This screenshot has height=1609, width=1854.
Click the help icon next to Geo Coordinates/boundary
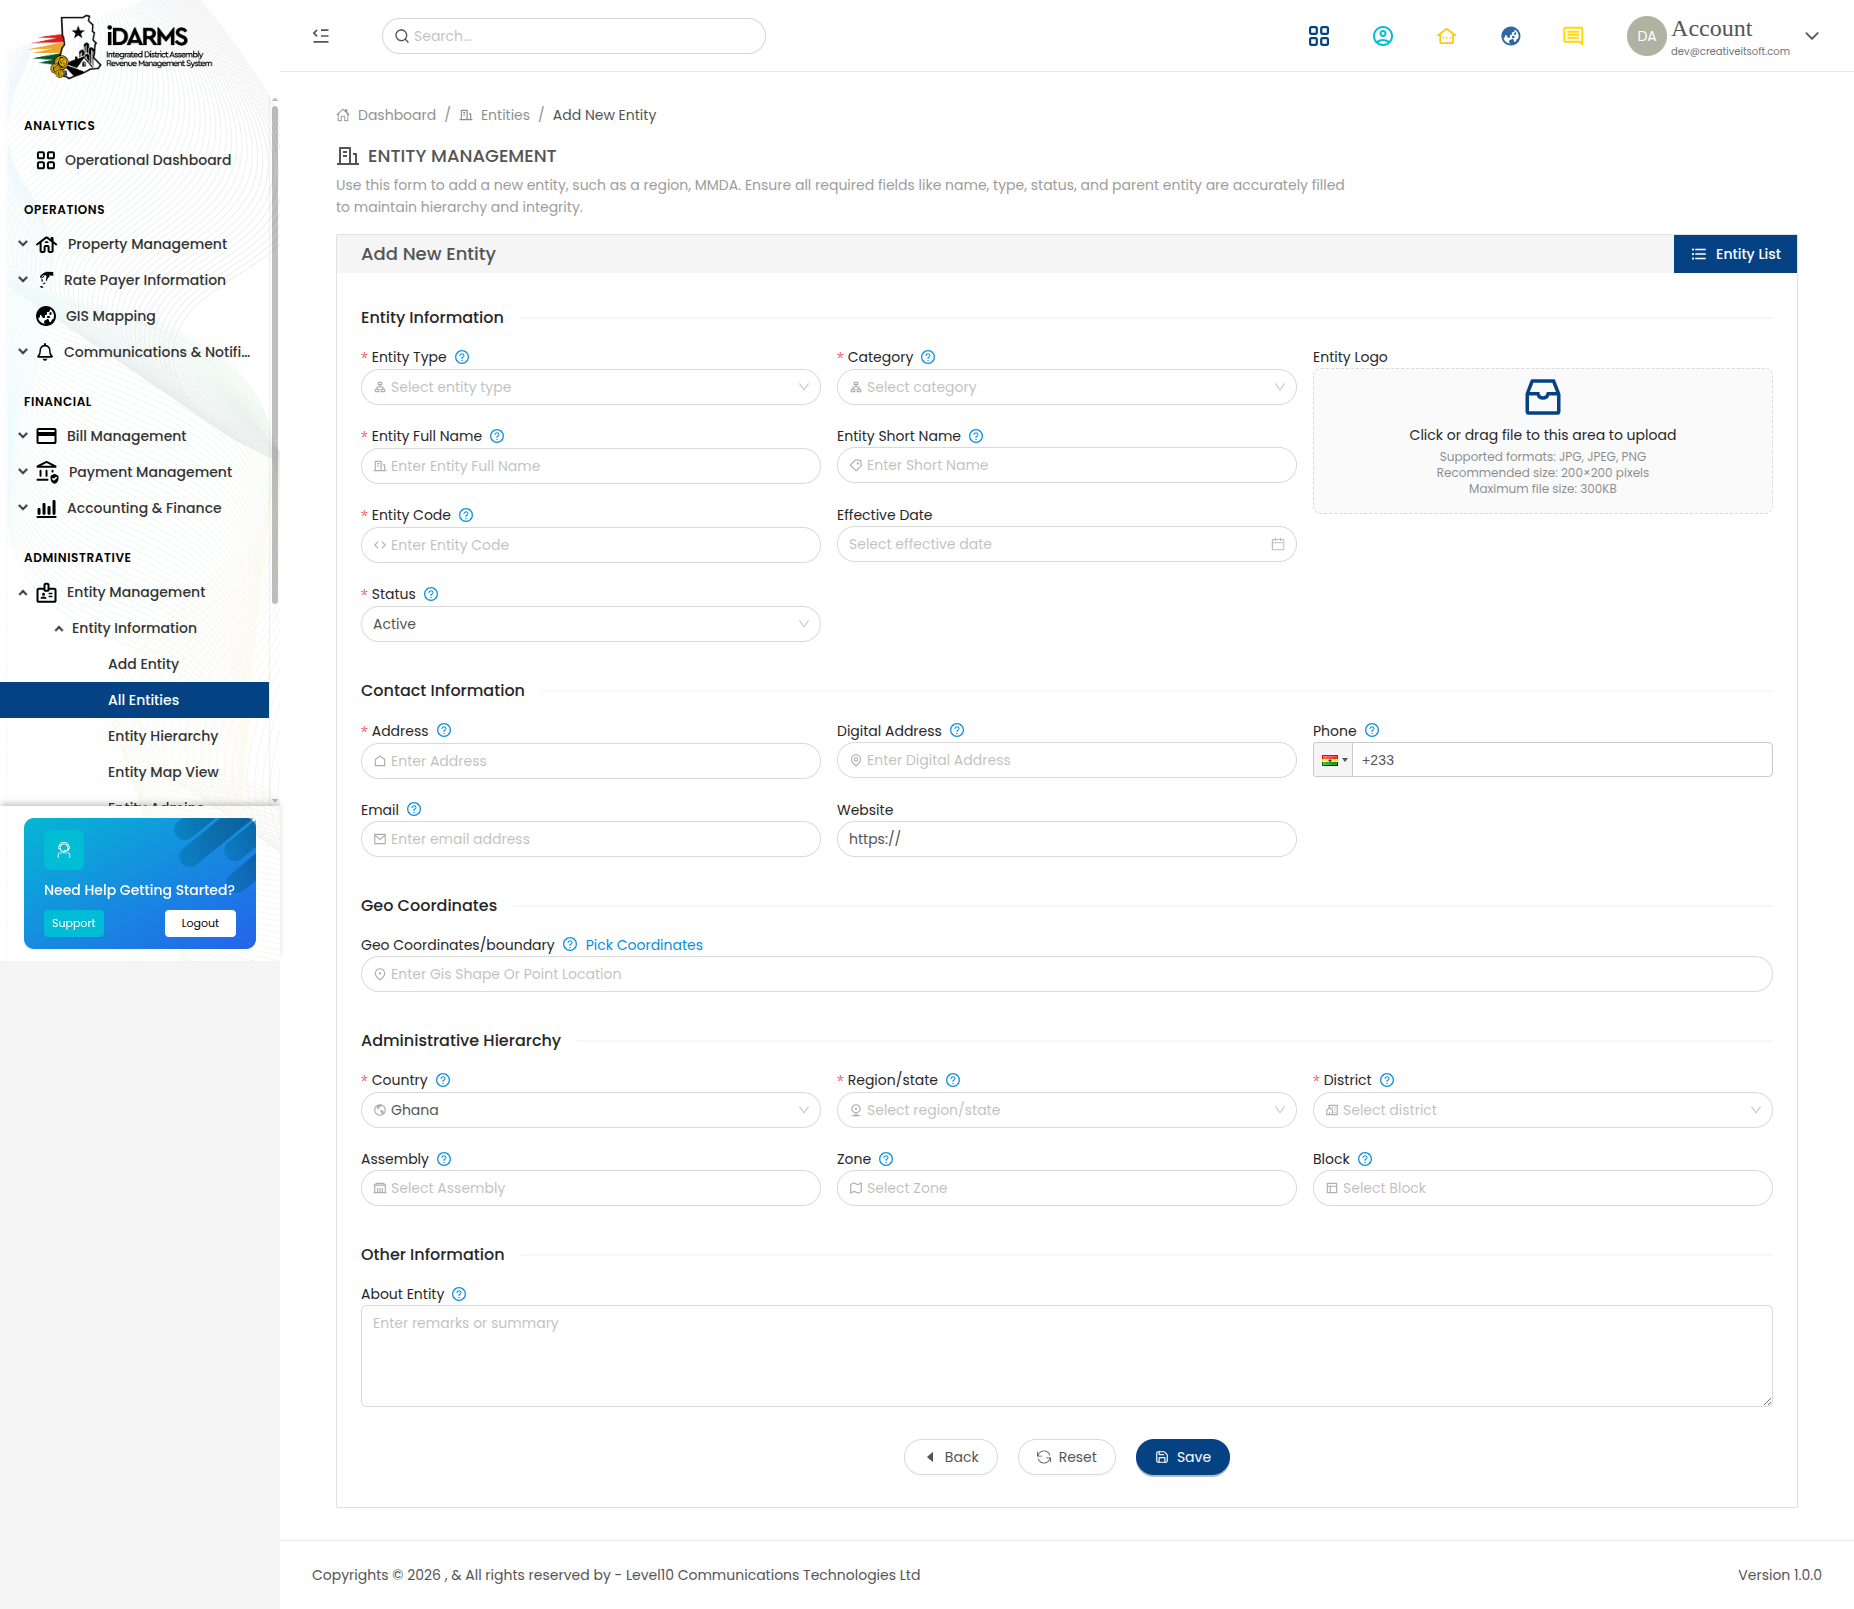[x=570, y=945]
